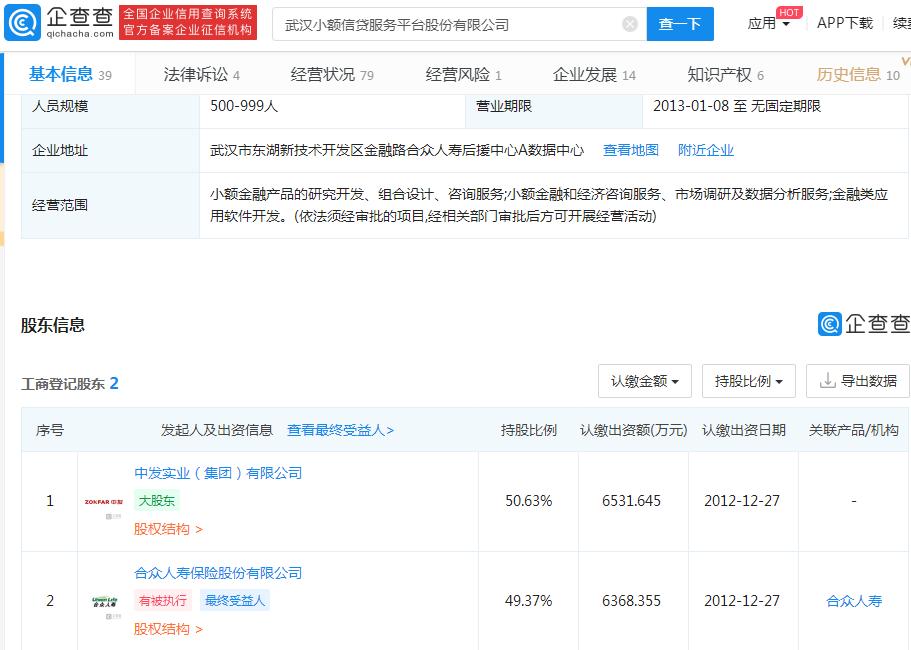Click the red 全国企业信用查询系统 badge
Screen dimensions: 911x650
(x=190, y=21)
